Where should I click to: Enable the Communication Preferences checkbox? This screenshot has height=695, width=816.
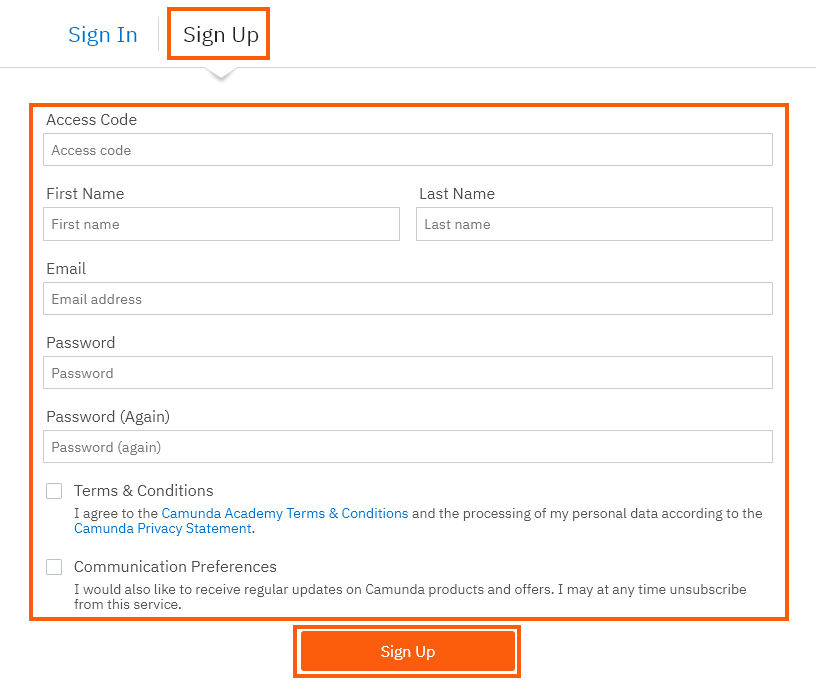54,567
